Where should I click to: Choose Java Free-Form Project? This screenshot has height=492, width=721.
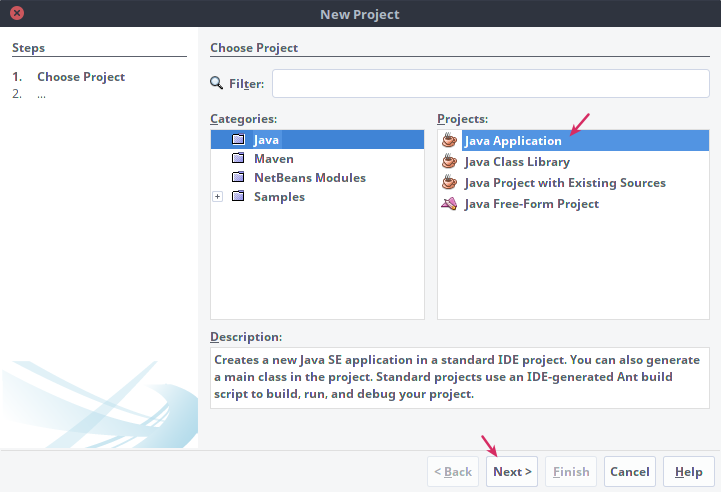click(x=532, y=204)
